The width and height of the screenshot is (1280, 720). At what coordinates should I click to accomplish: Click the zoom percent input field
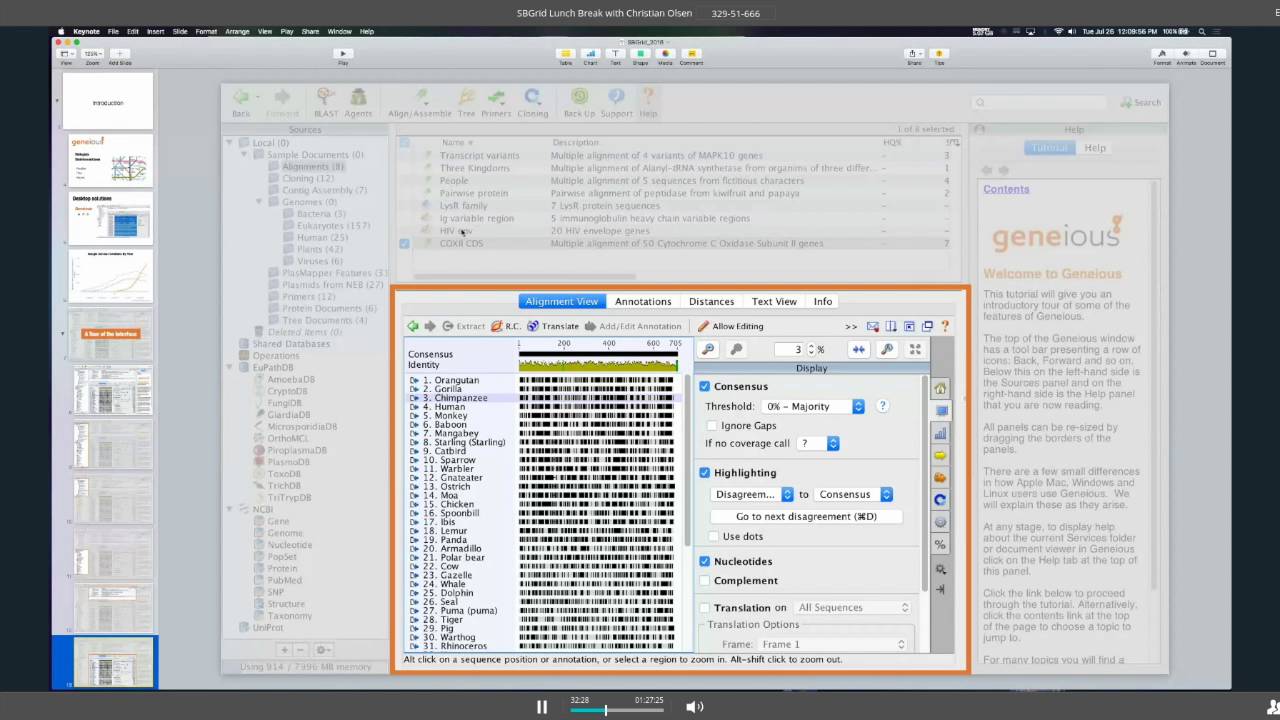[x=790, y=349]
